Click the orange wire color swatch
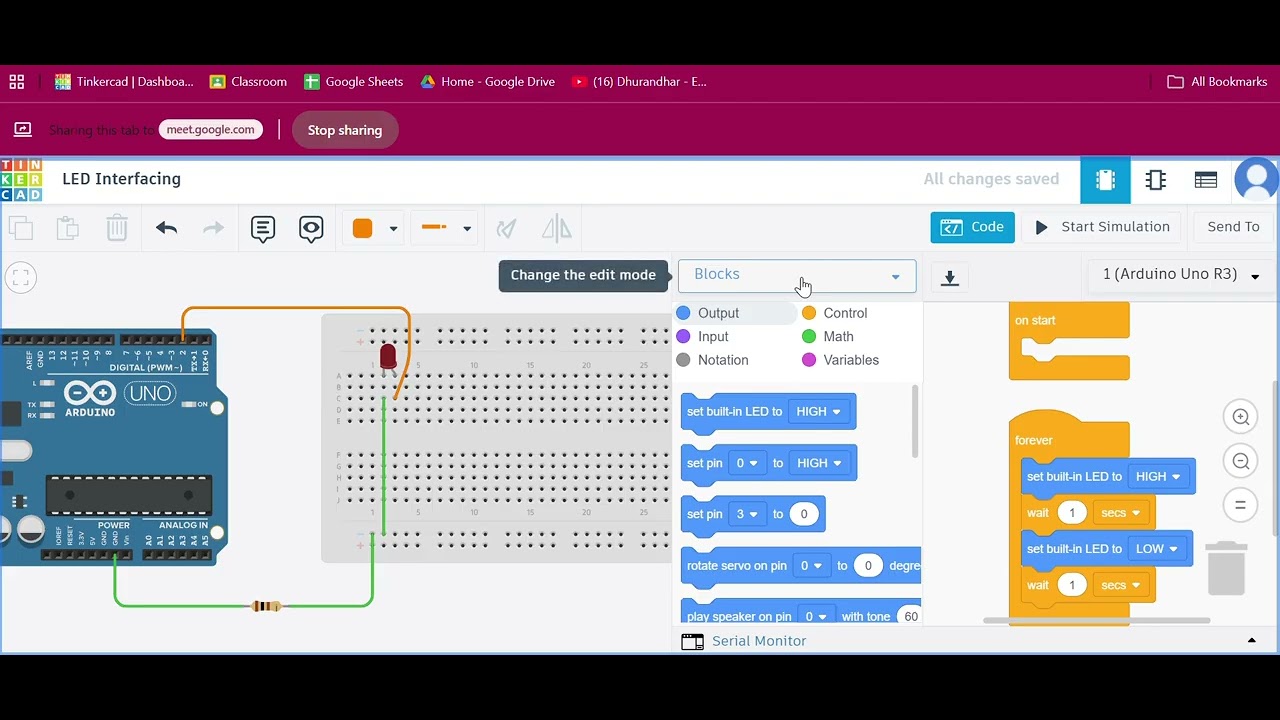1280x720 pixels. 363,228
